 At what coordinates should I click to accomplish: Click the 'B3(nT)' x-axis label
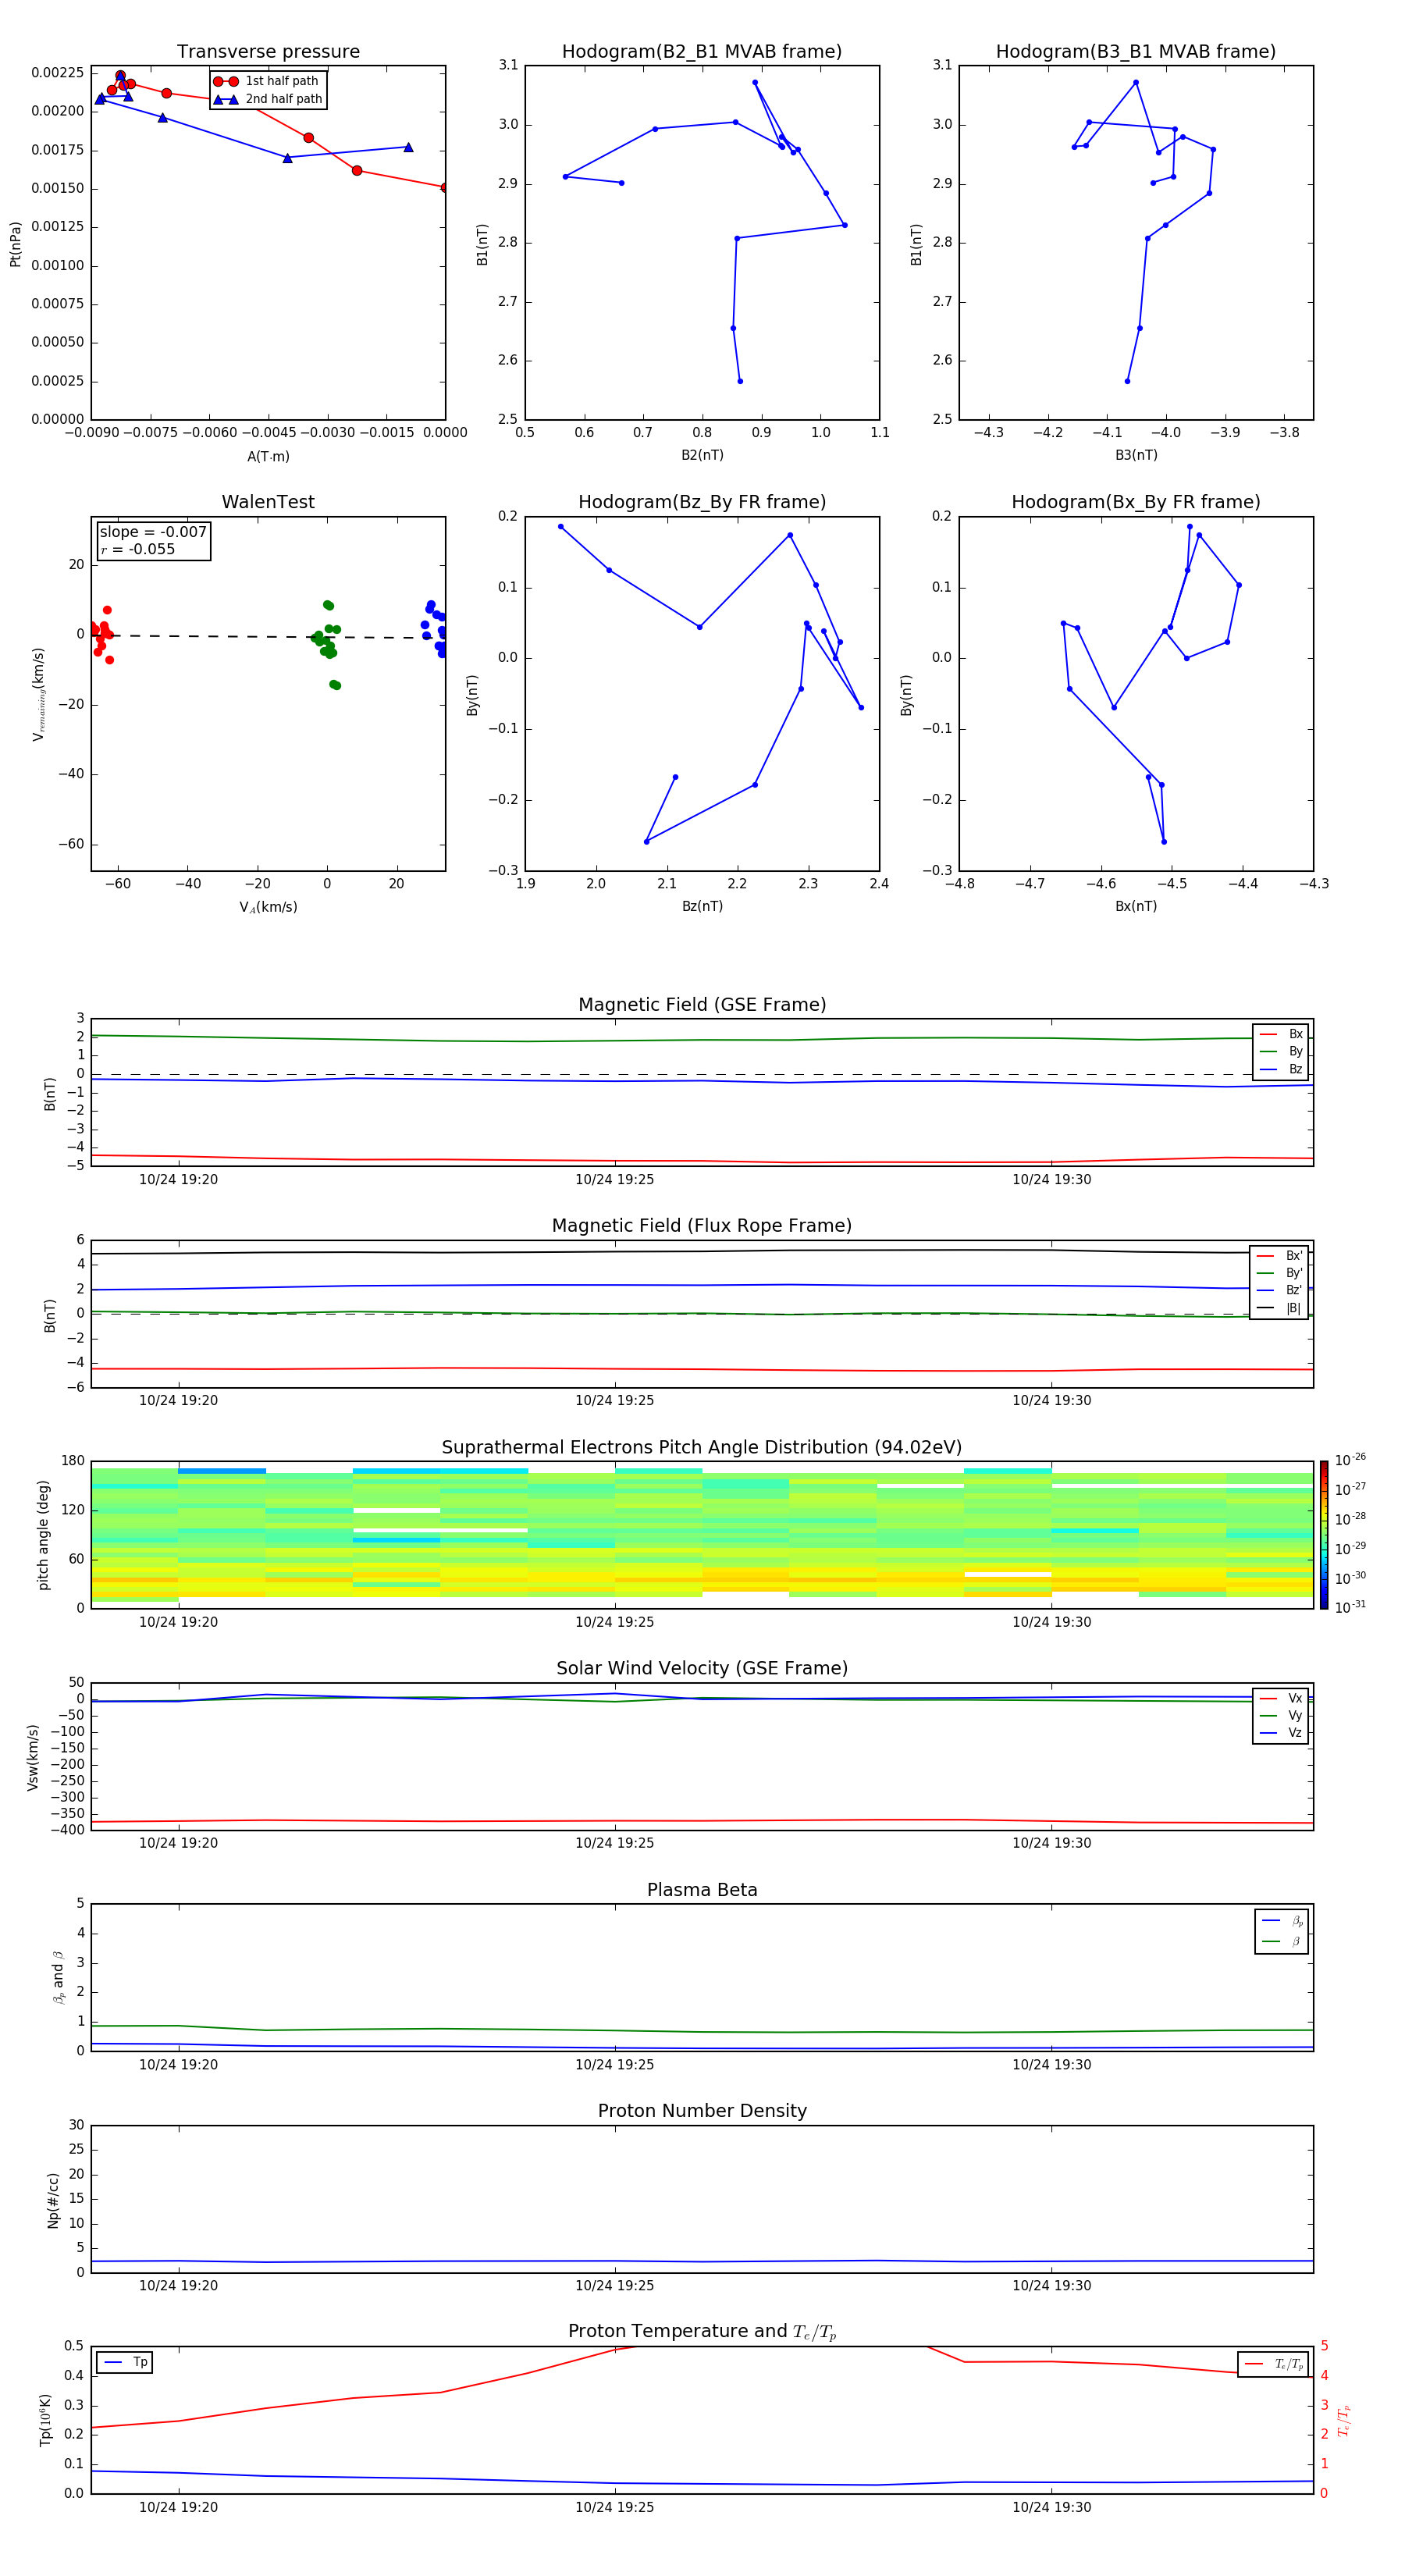(x=1136, y=455)
